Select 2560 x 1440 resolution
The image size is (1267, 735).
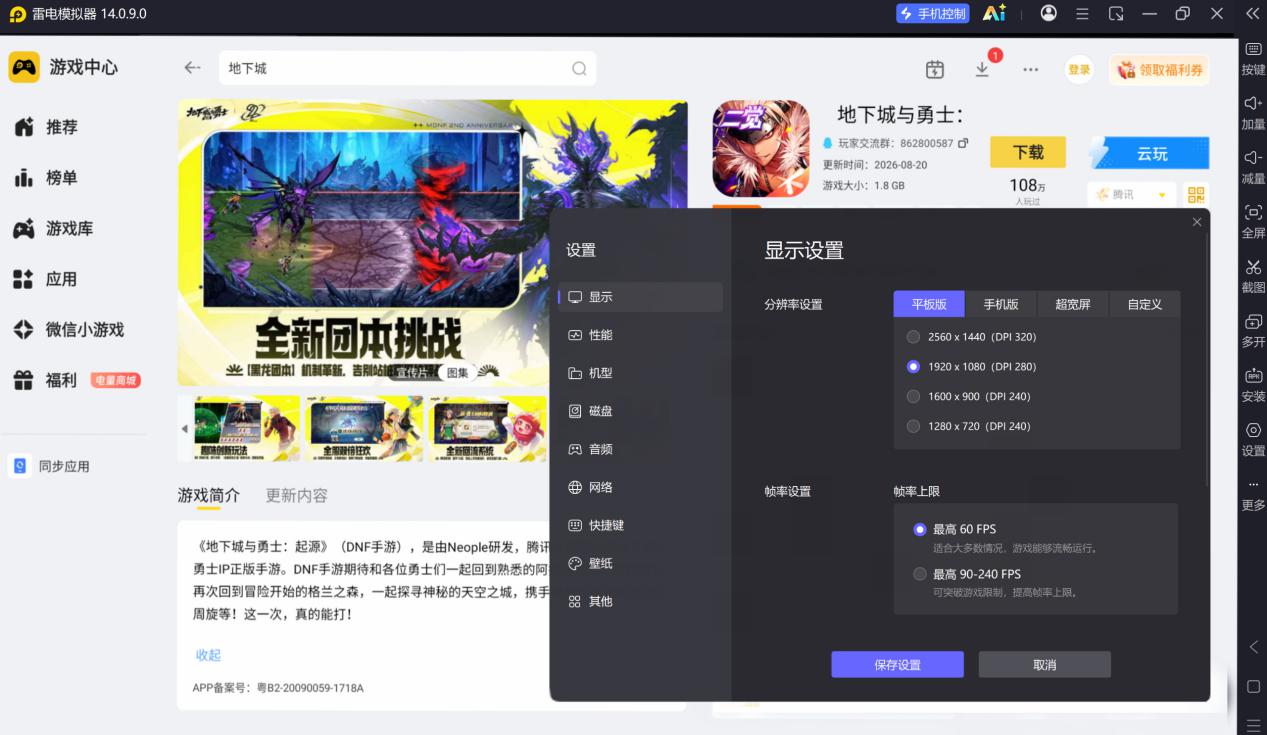click(x=913, y=337)
